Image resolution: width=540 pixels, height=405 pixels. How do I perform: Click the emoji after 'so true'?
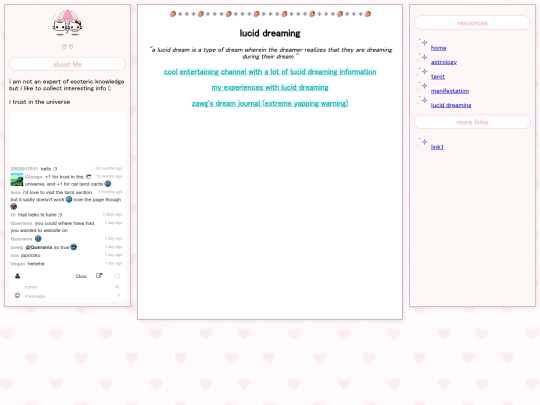(74, 247)
